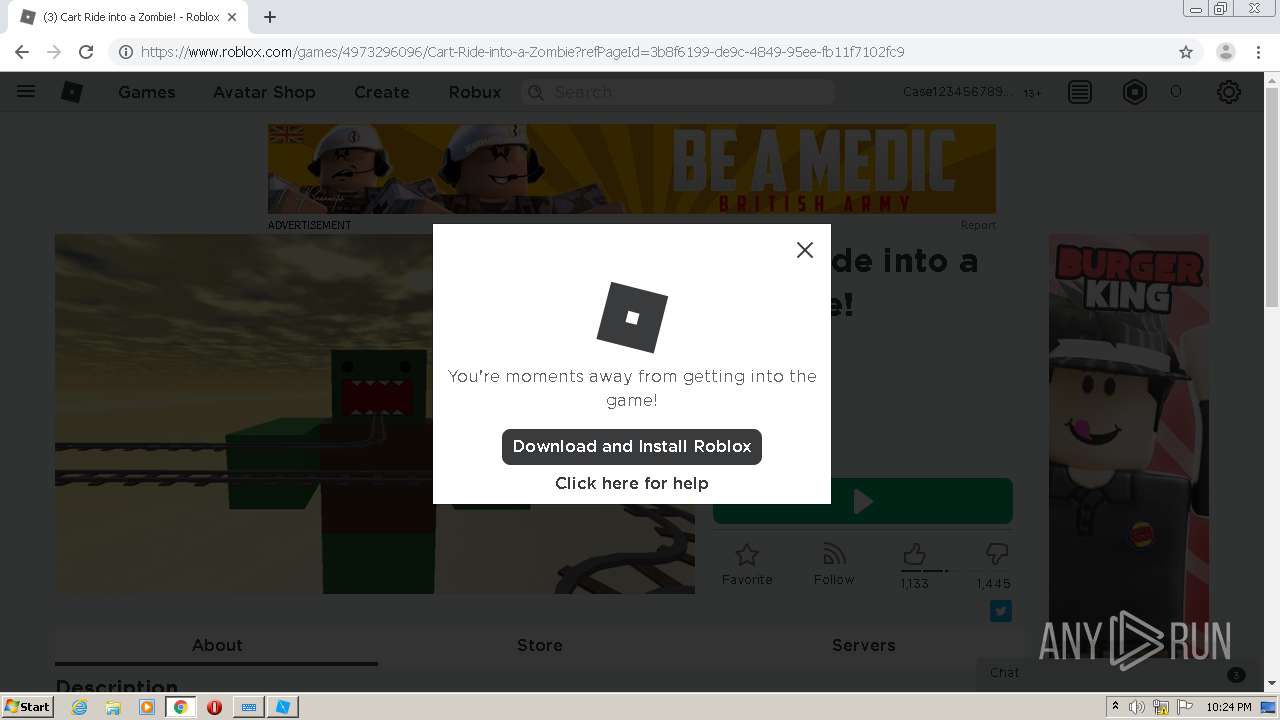Reload the page
The height and width of the screenshot is (720, 1280).
pyautogui.click(x=86, y=52)
